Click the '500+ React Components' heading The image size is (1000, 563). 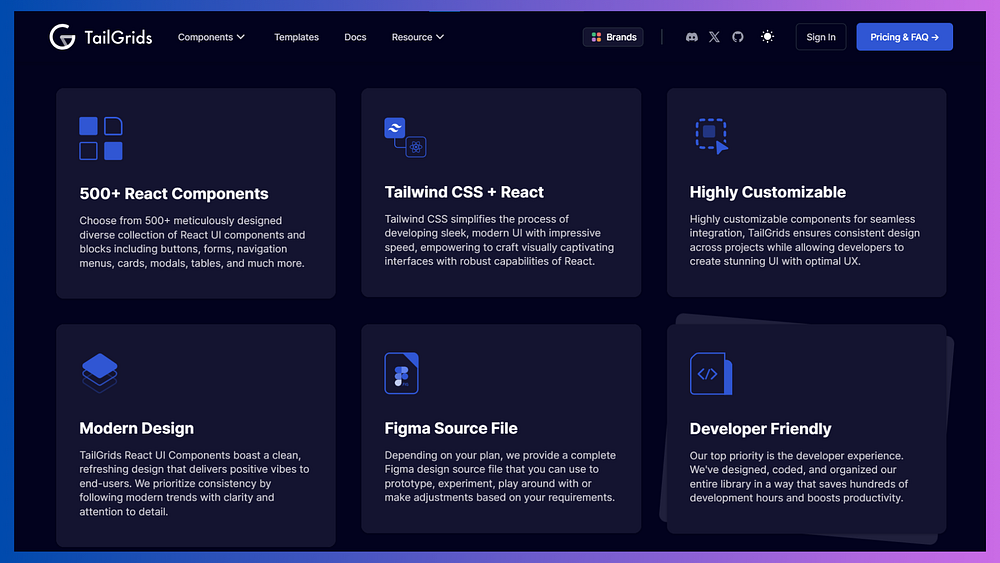pos(174,193)
